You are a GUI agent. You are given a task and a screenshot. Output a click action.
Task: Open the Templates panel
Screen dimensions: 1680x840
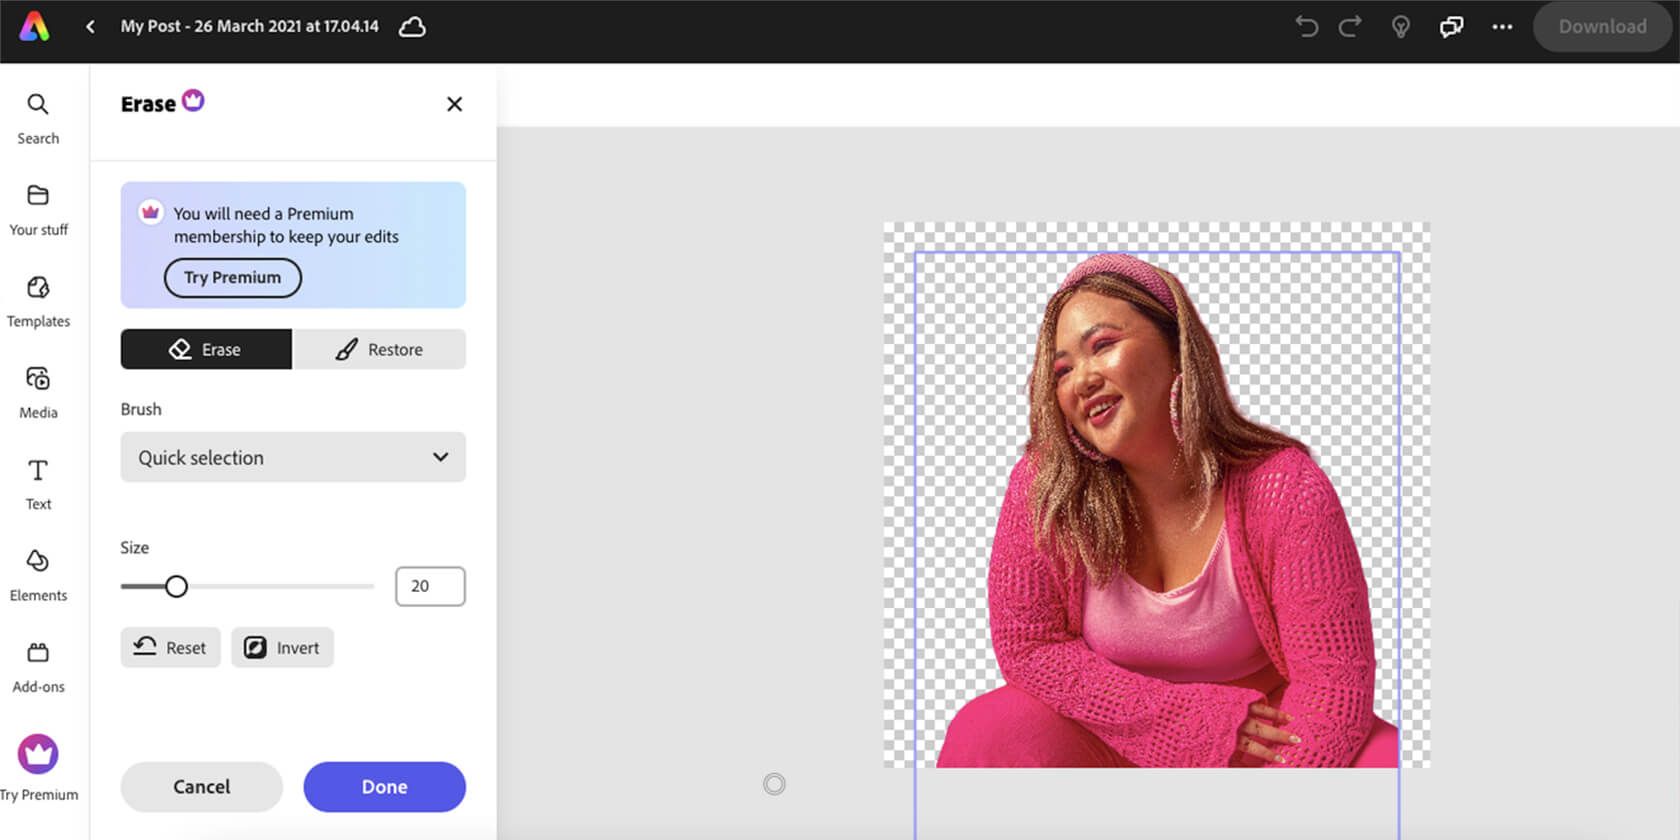click(38, 302)
